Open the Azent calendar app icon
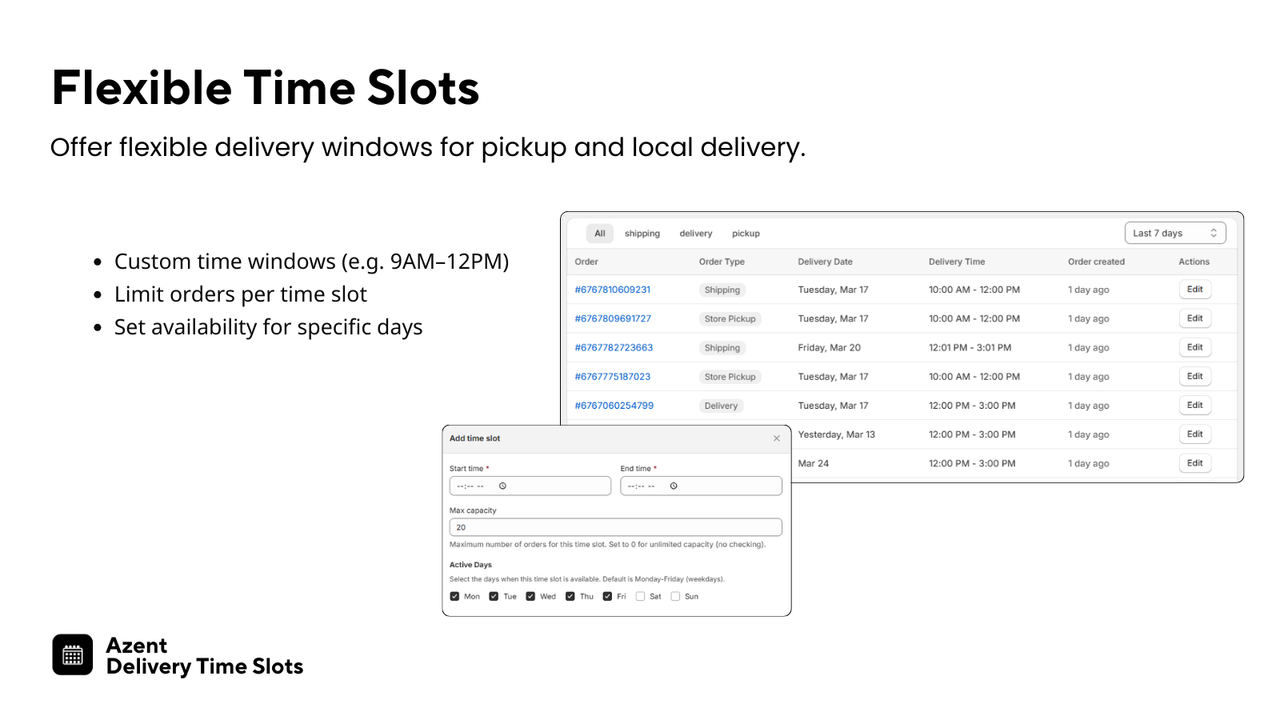 click(72, 655)
